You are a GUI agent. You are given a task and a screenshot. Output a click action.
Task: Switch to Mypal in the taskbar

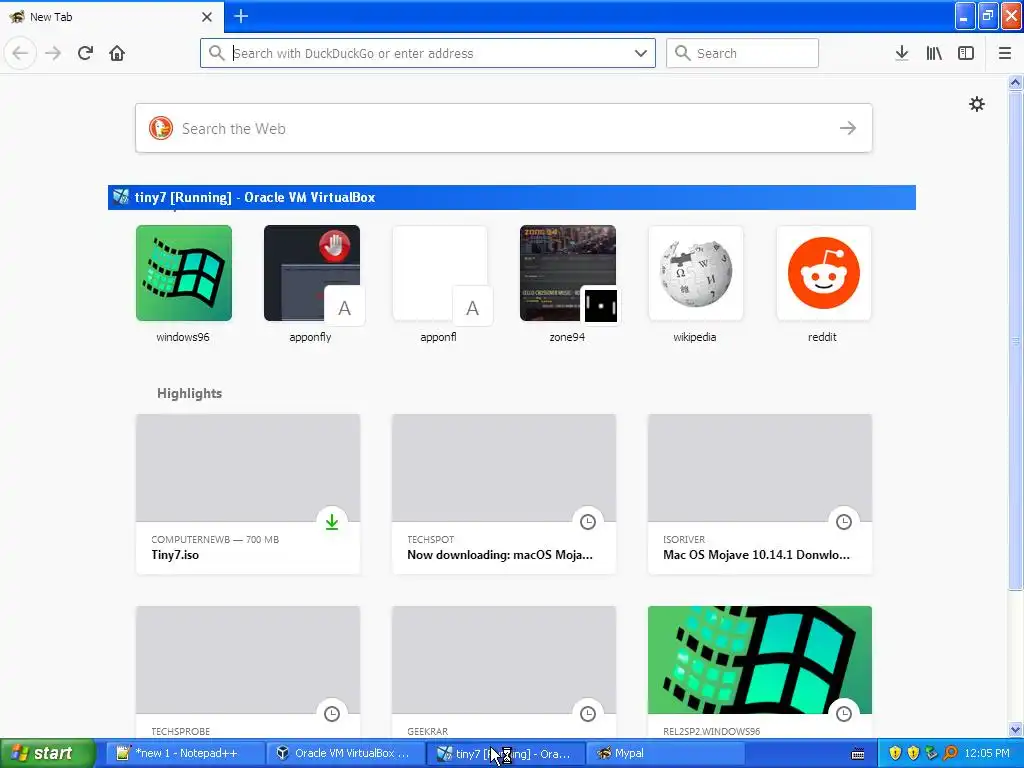(x=665, y=753)
